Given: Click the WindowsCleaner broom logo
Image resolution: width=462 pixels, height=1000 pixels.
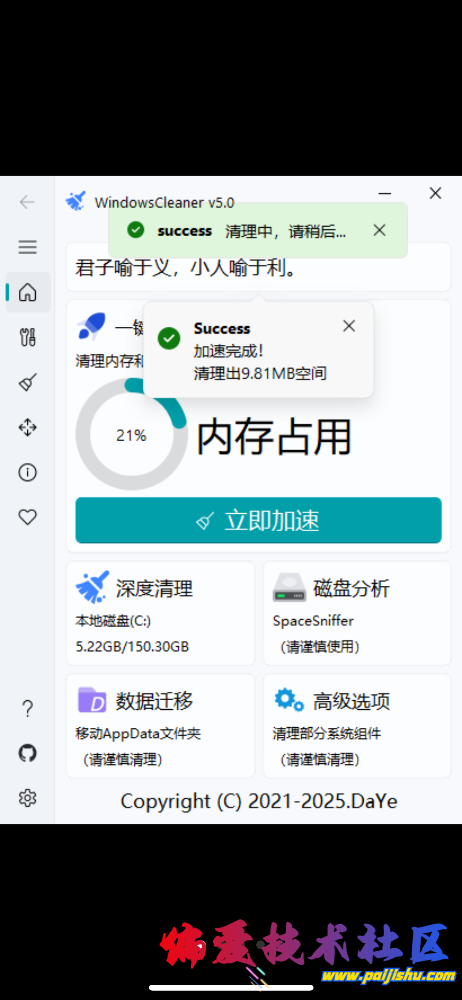Looking at the screenshot, I should (x=75, y=201).
